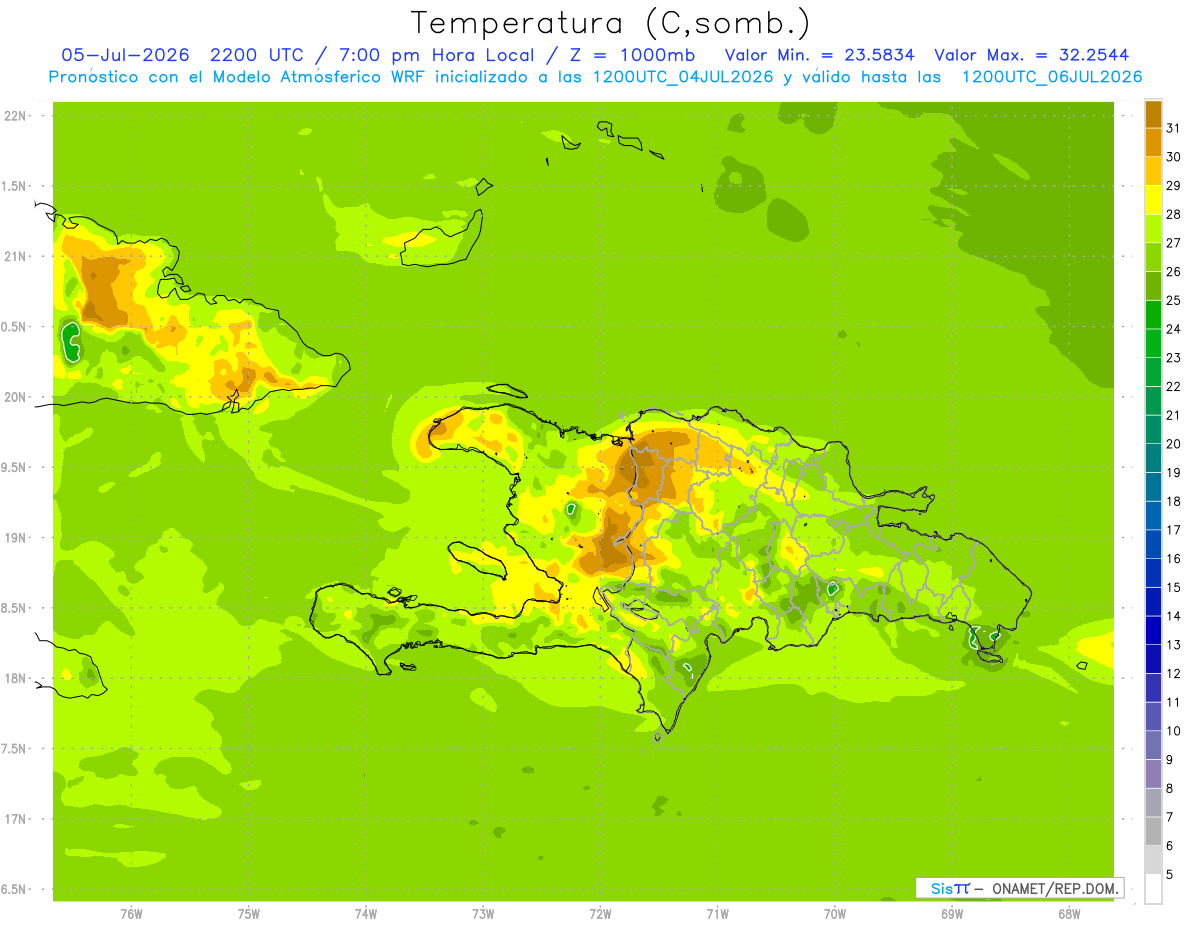Click the '21N' latitude label
1200x927 pixels.
[14, 256]
